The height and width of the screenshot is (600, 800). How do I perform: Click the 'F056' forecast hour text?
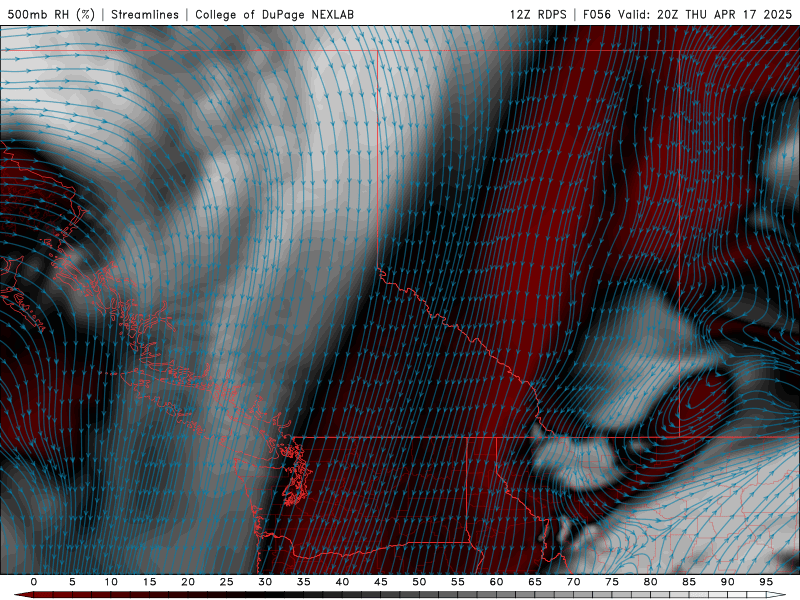[x=597, y=14]
